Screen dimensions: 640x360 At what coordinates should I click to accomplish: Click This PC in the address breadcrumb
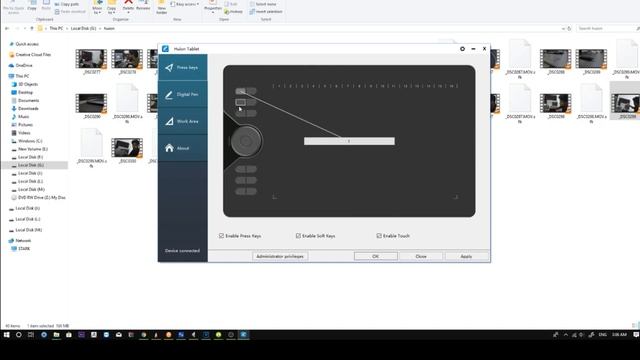point(56,29)
